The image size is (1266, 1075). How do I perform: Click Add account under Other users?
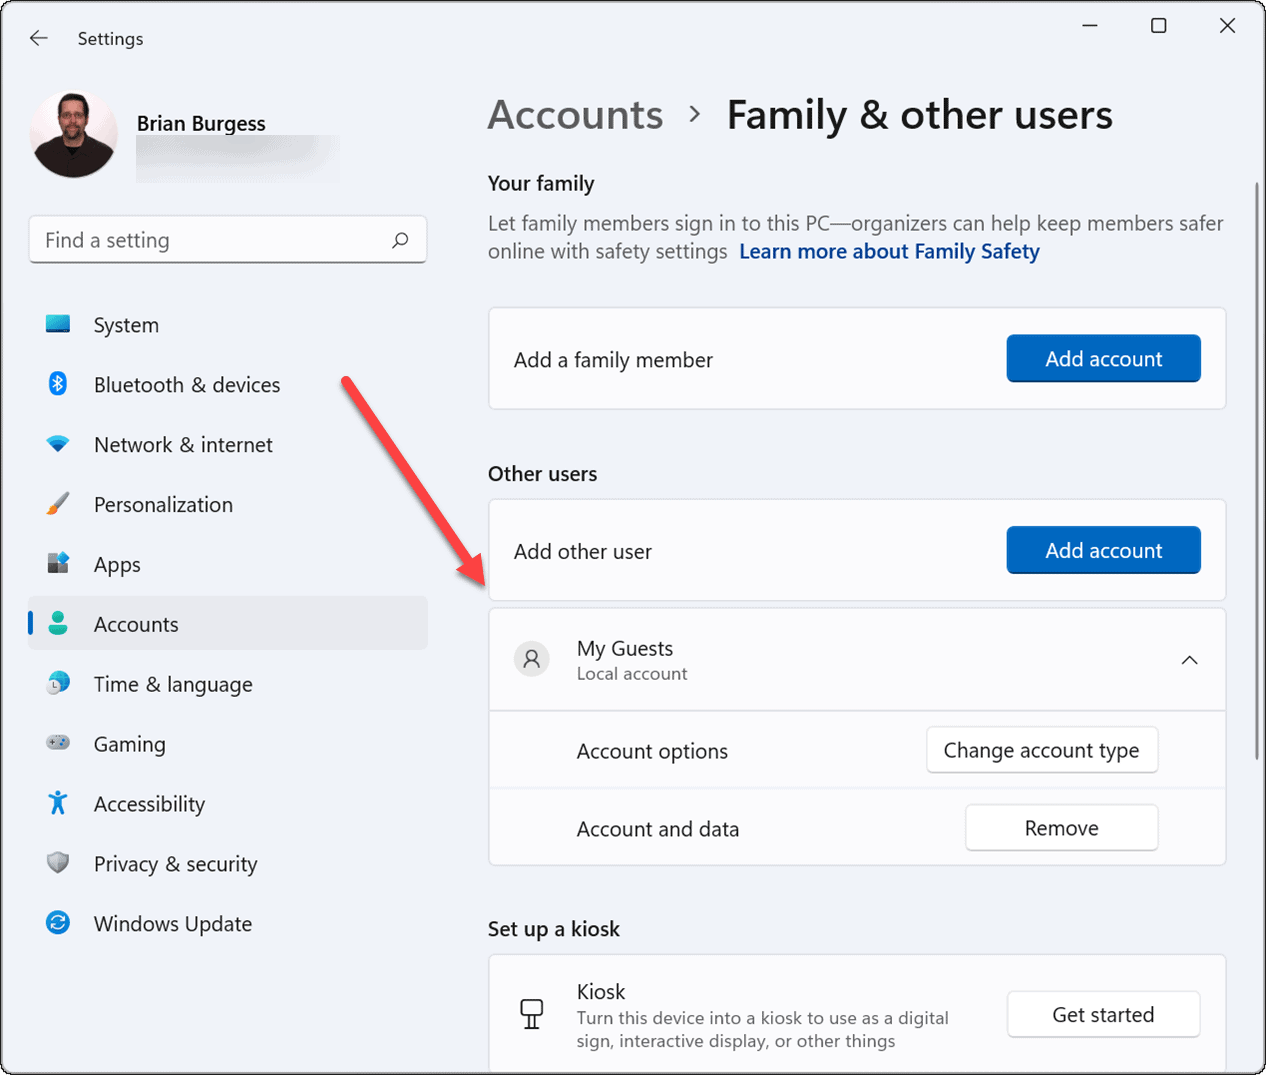tap(1103, 550)
